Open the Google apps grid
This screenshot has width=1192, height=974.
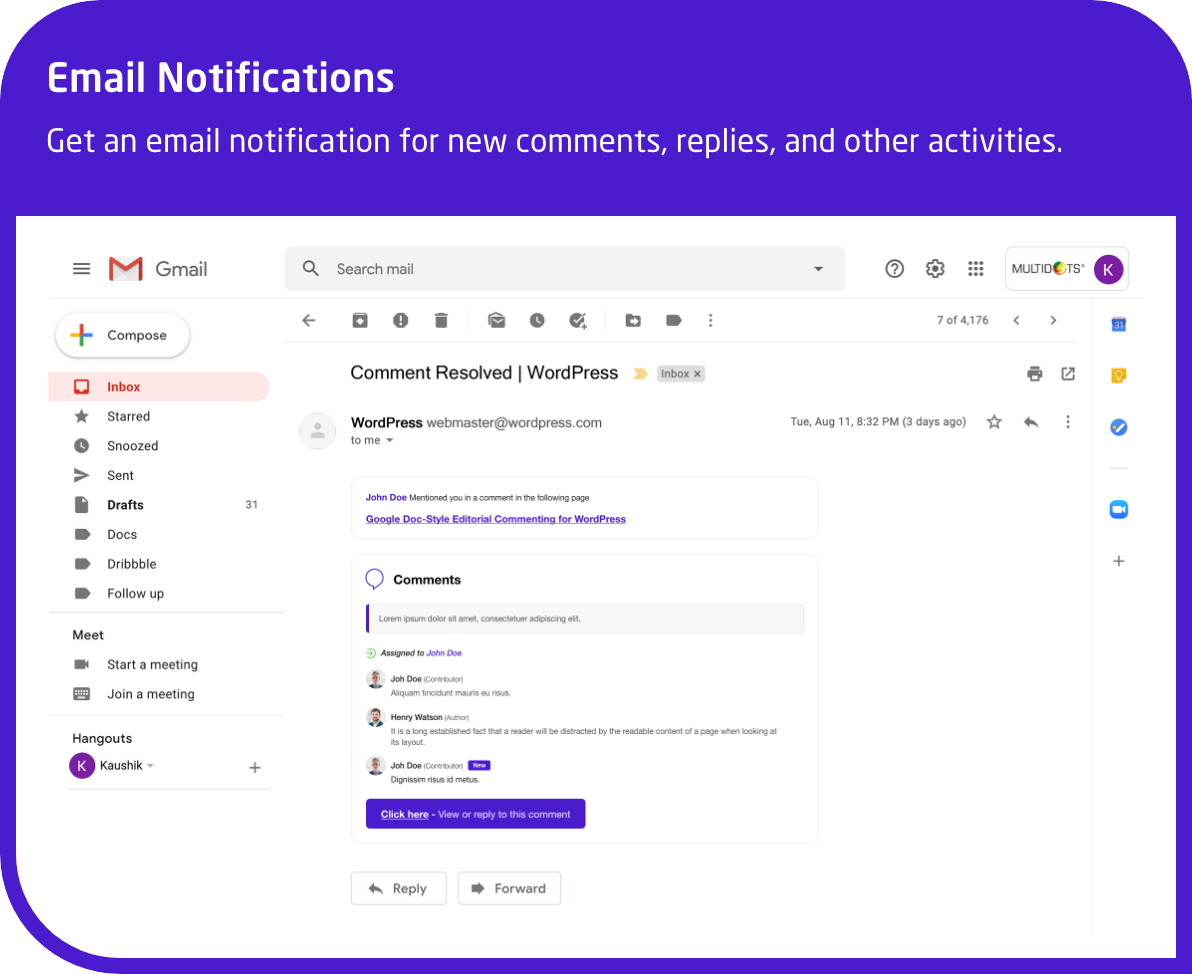976,268
